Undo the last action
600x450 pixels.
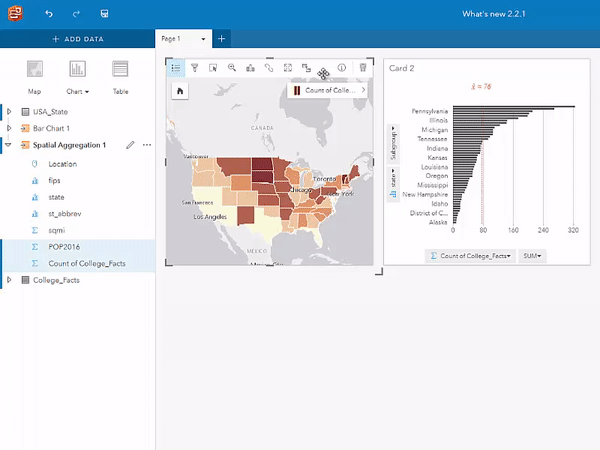tap(49, 14)
